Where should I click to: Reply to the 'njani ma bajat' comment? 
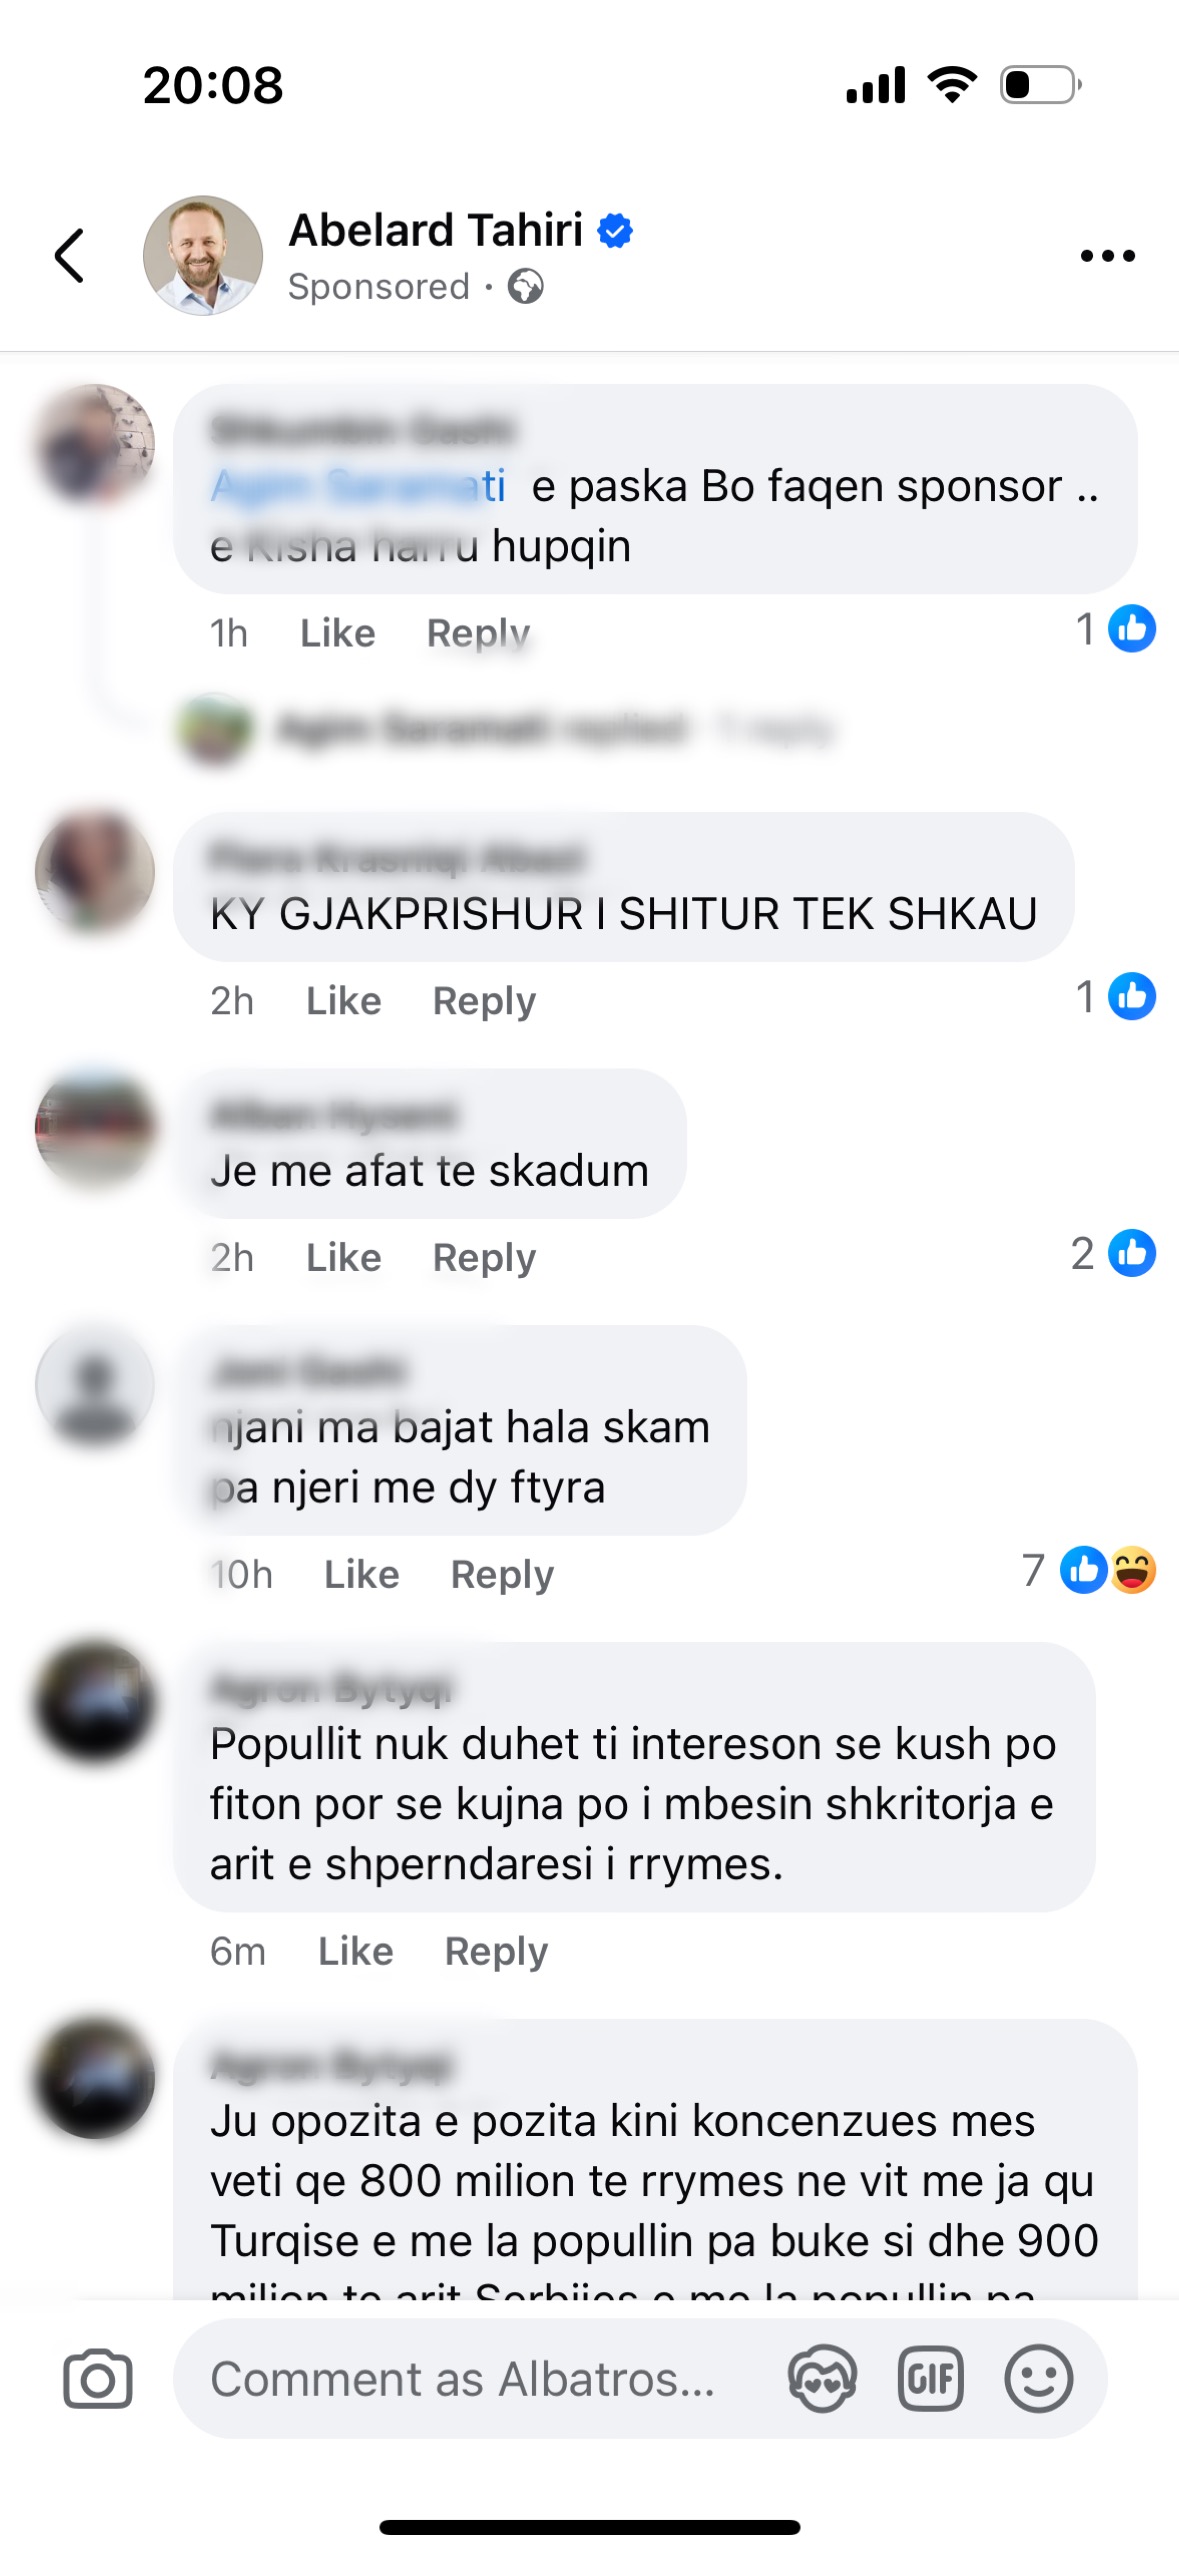tap(502, 1574)
